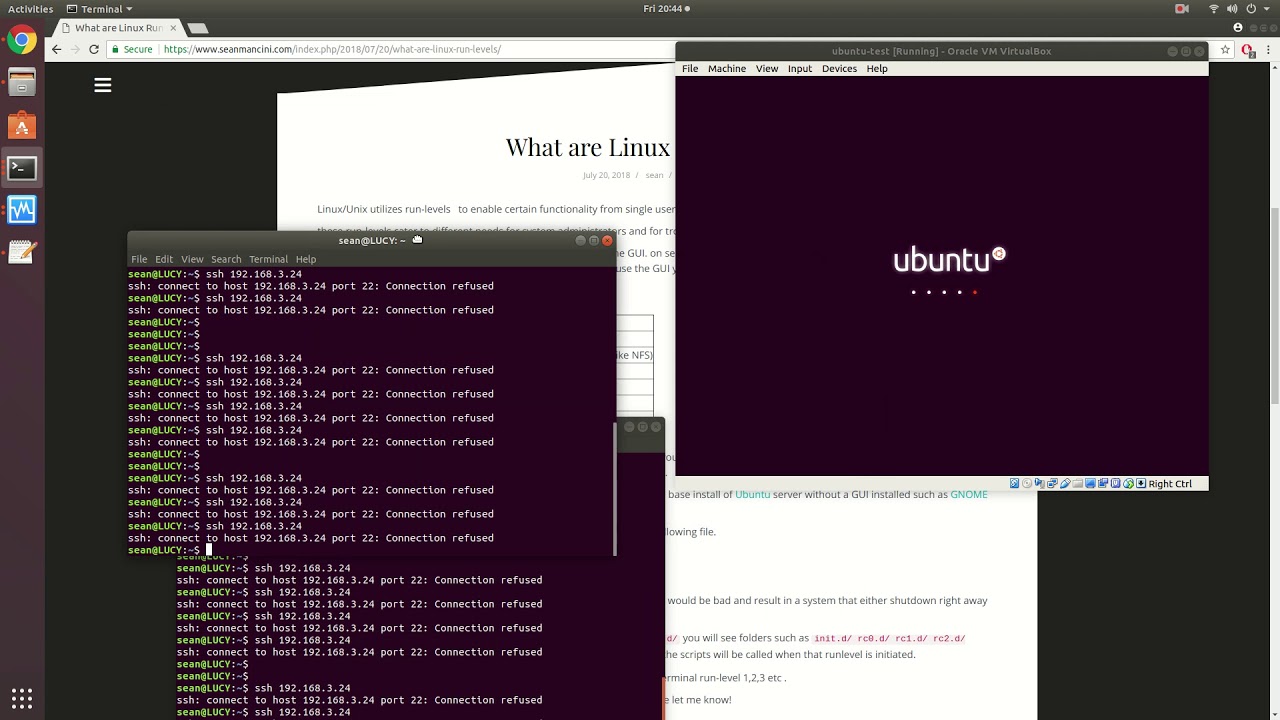
Task: Open the VirtualBox Input menu
Action: [800, 68]
